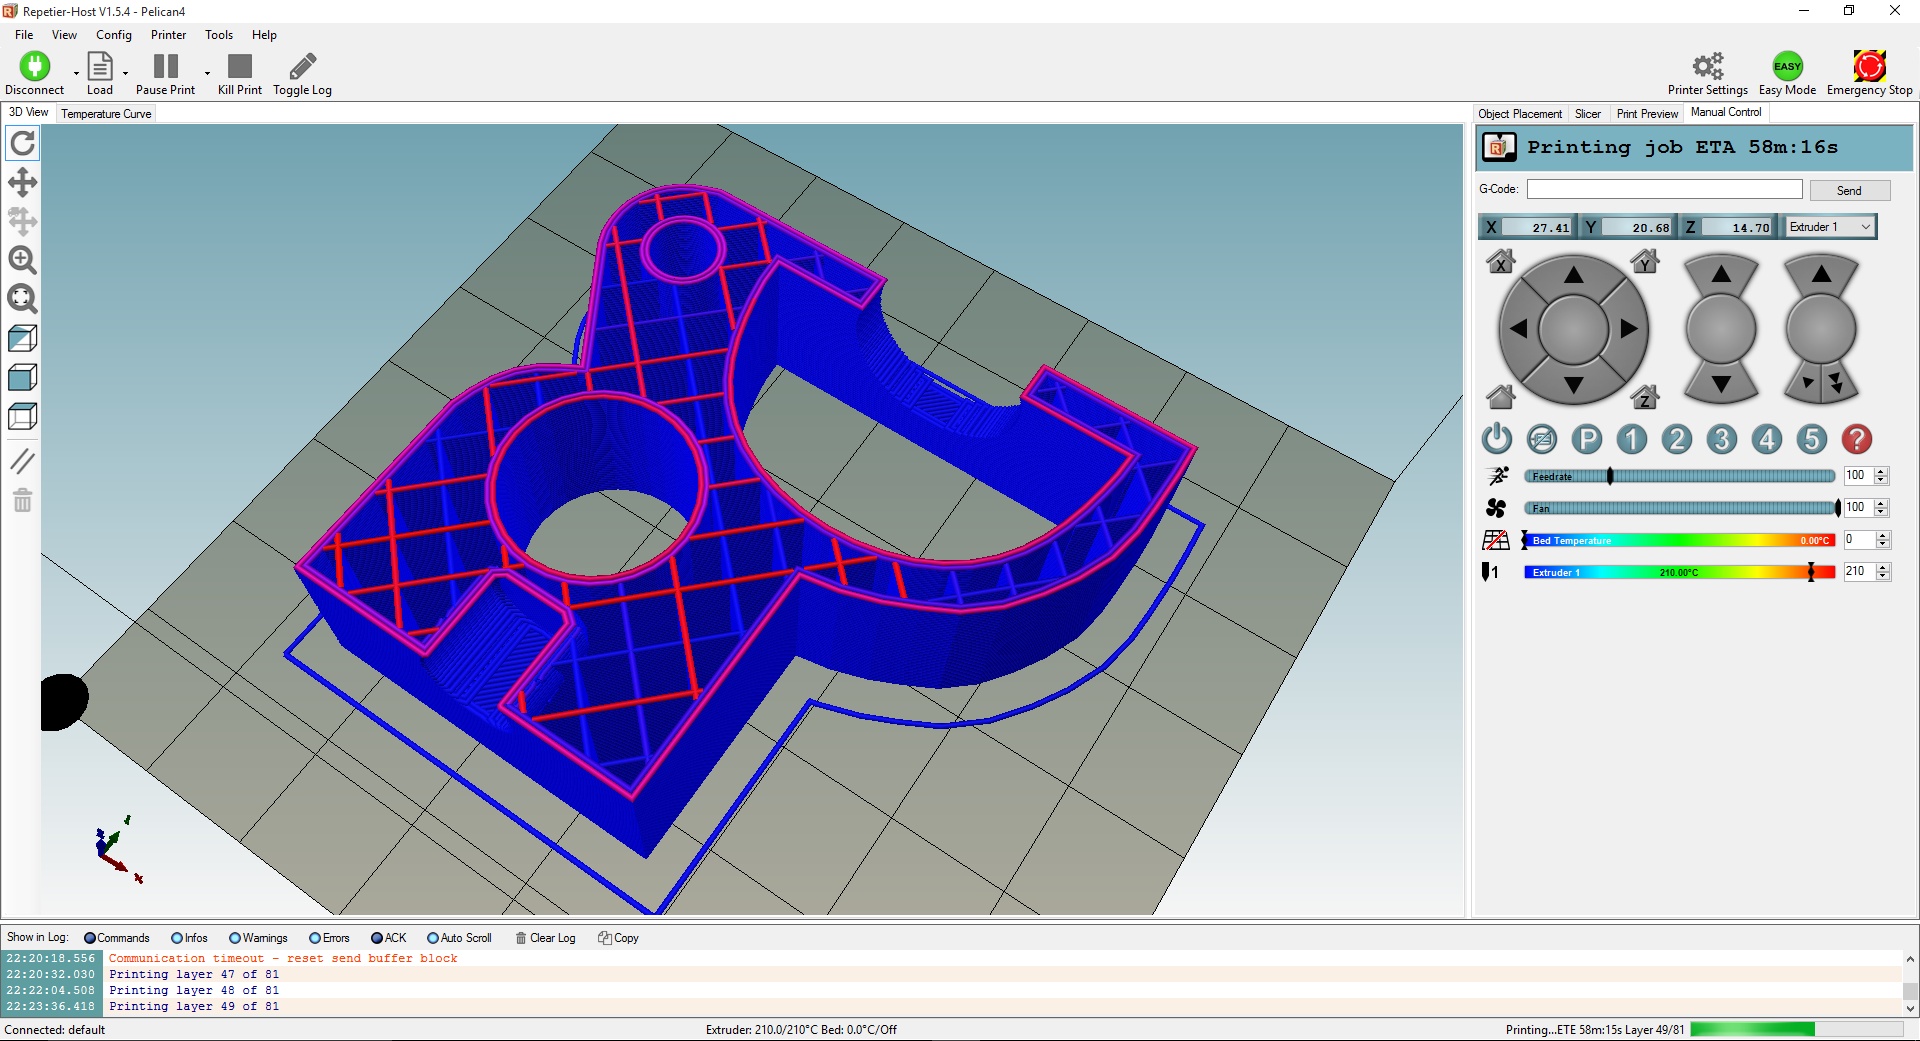This screenshot has width=1920, height=1041.
Task: Increase extruder temperature spinner
Action: pos(1882,568)
